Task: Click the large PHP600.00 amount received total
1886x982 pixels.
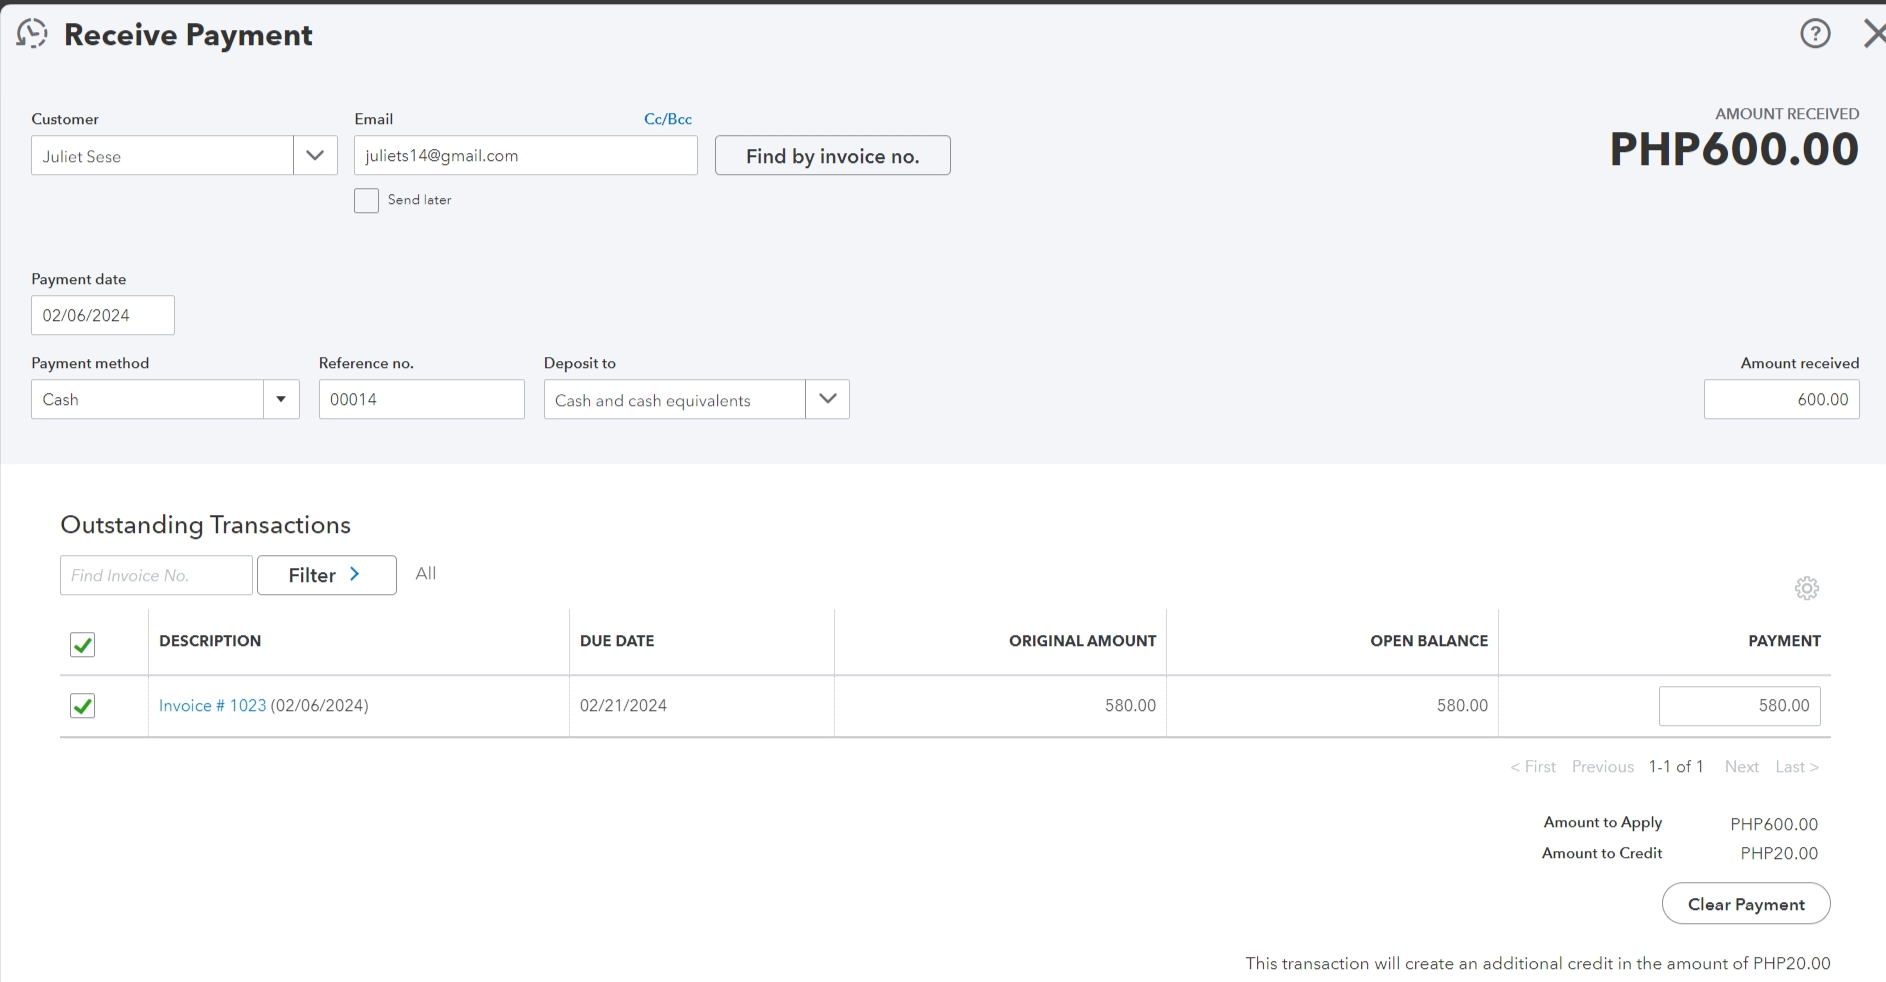Action: click(x=1734, y=150)
